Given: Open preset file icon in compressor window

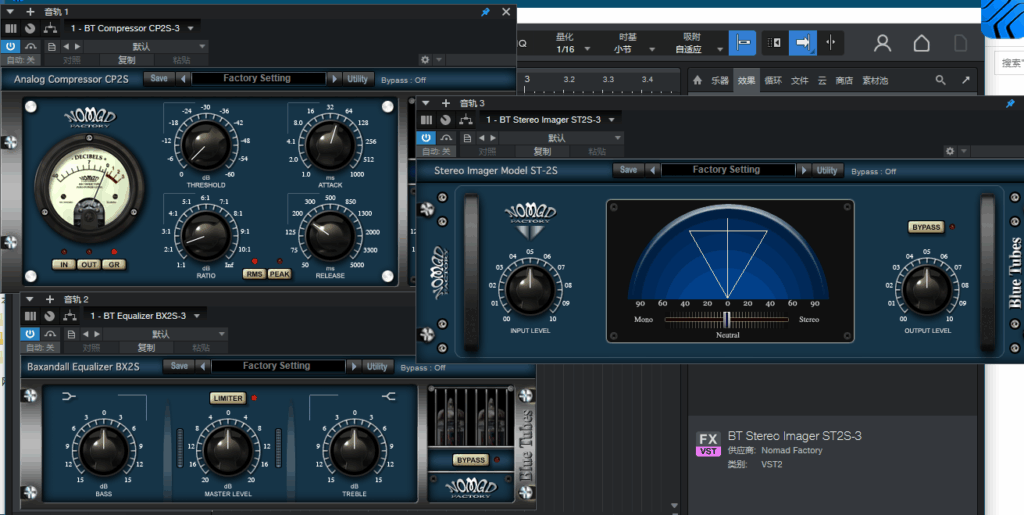Looking at the screenshot, I should coord(52,46).
